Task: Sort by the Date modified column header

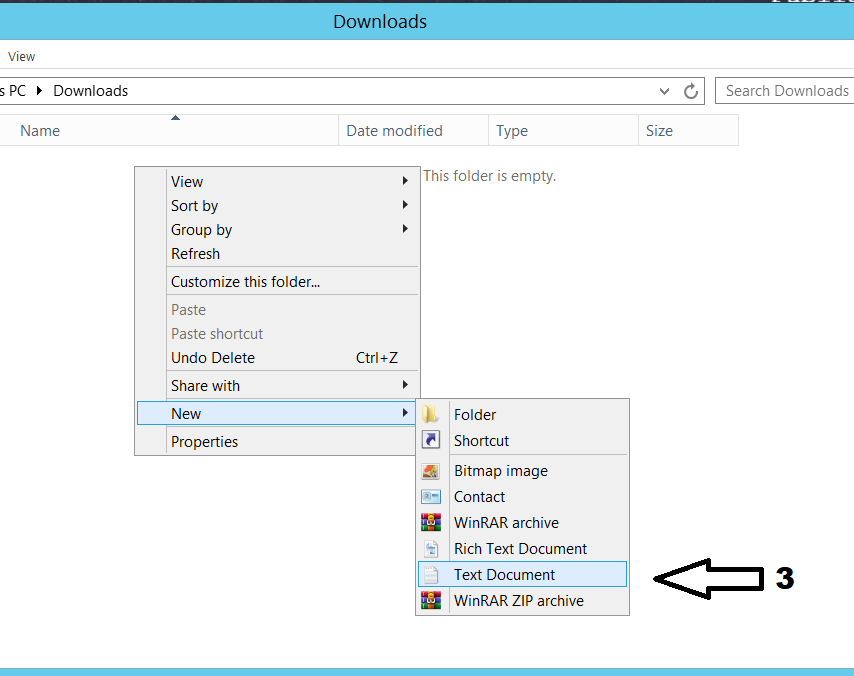Action: [394, 131]
